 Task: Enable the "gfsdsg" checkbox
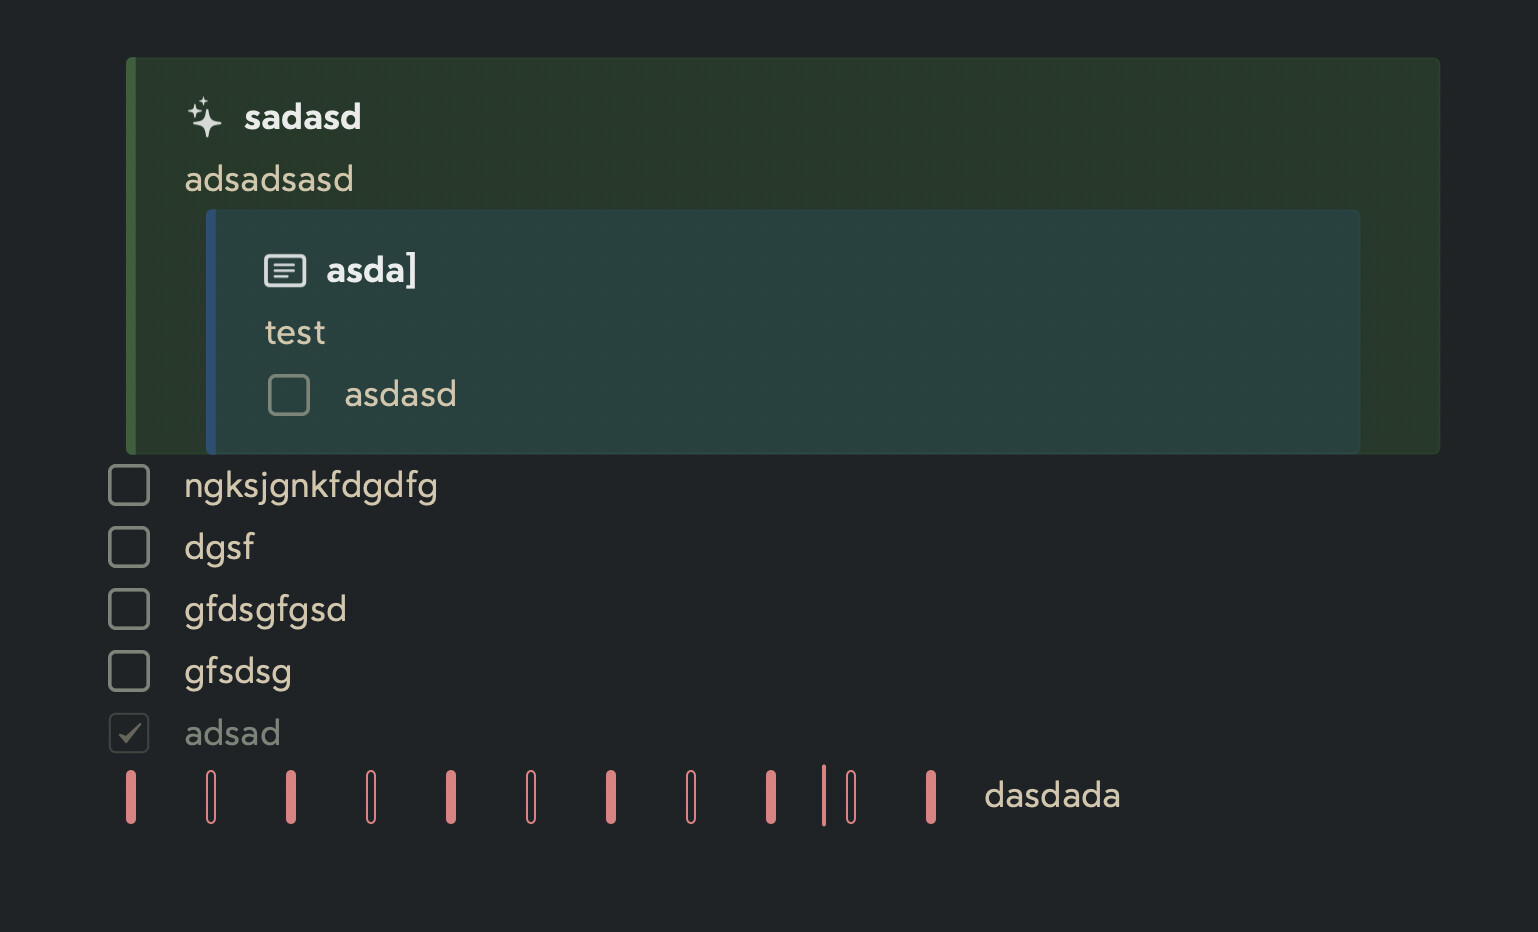[129, 671]
